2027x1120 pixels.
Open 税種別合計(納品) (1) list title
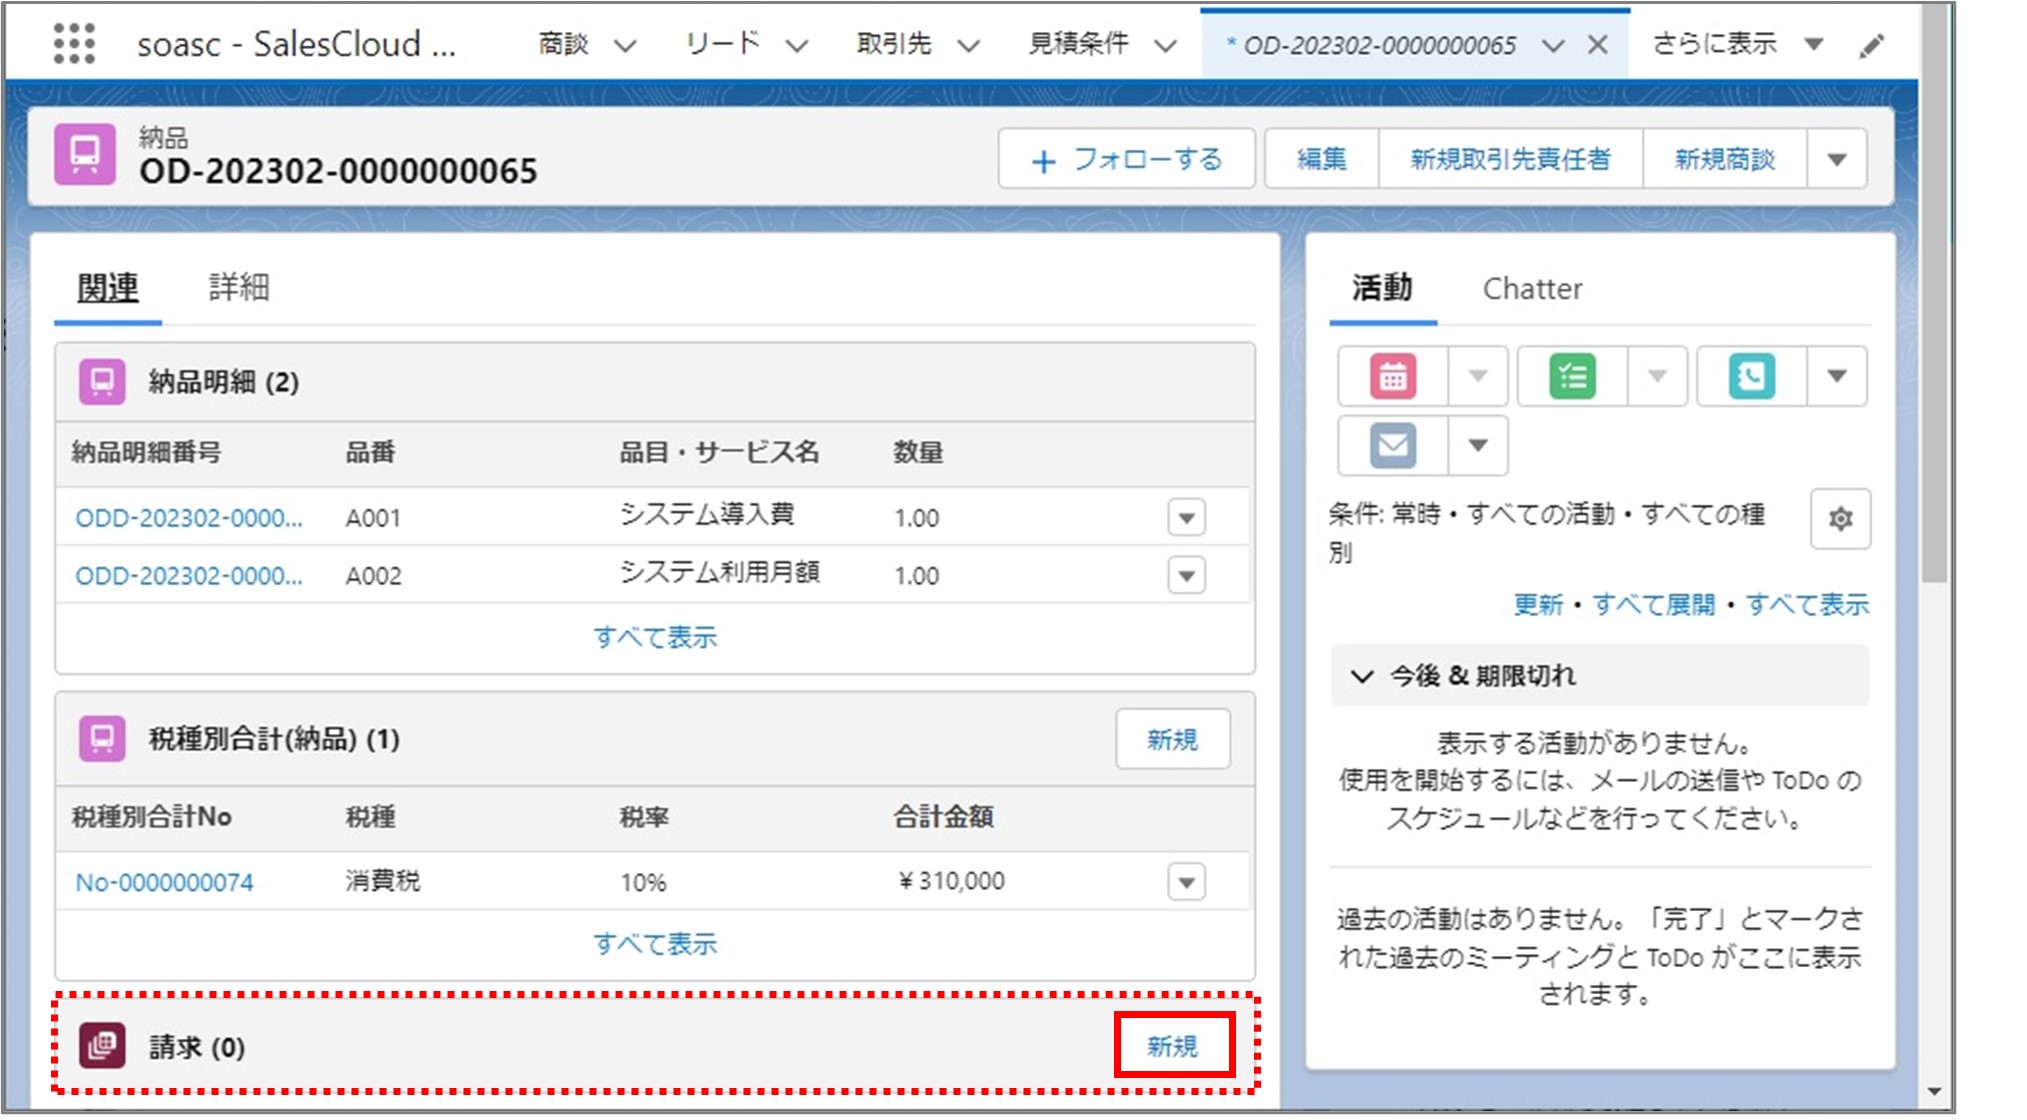(274, 739)
